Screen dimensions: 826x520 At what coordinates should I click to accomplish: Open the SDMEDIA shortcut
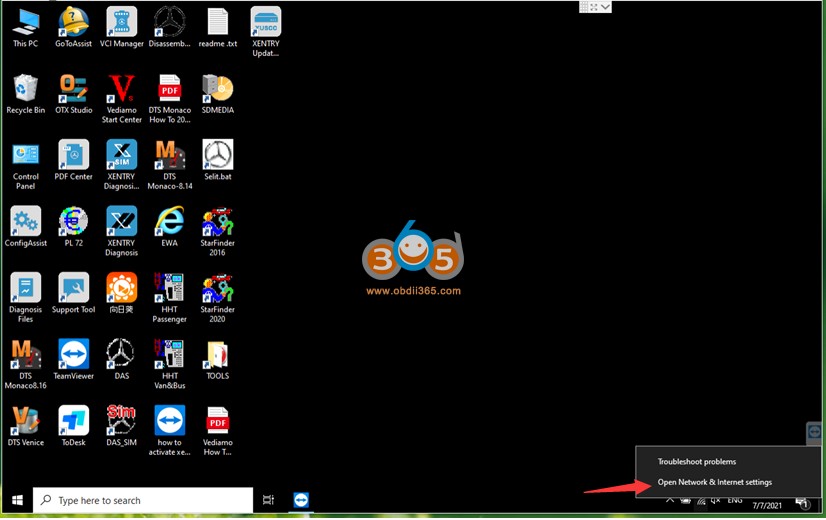tap(218, 95)
